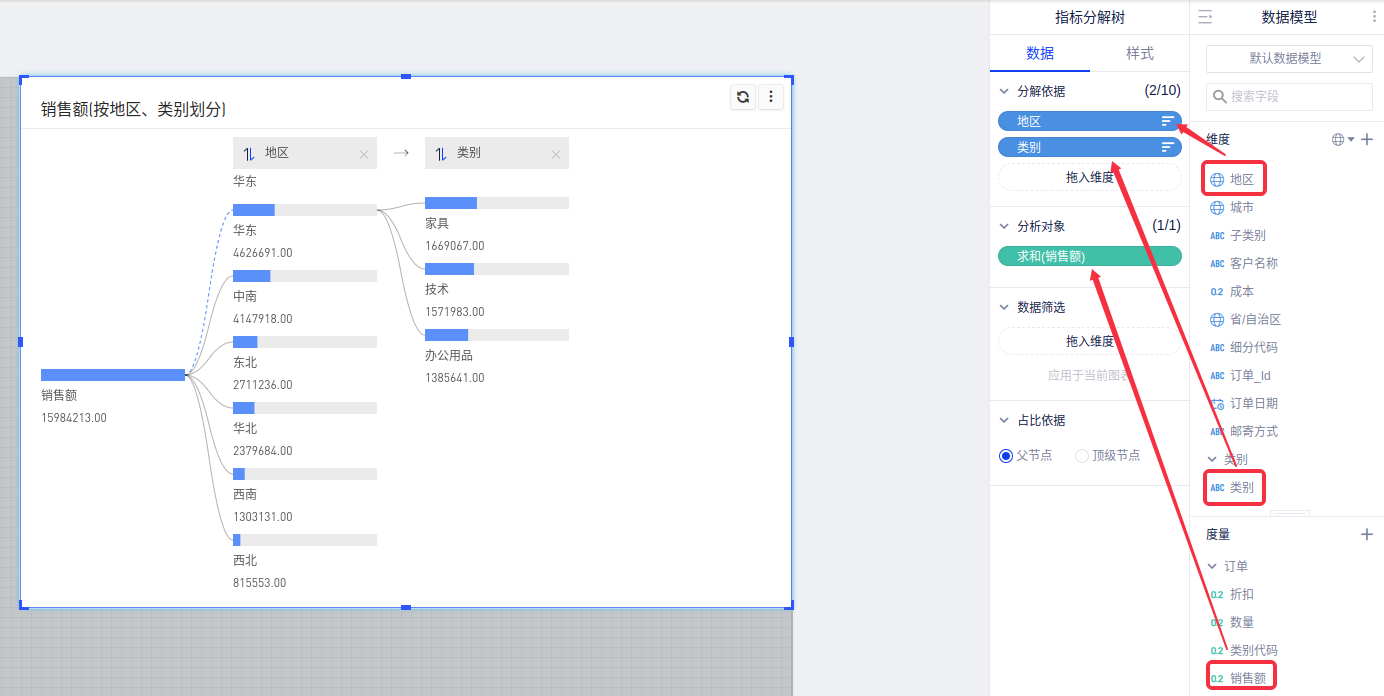The width and height of the screenshot is (1384, 696).
Task: Click the plus icon next to 维度
Action: (1367, 140)
